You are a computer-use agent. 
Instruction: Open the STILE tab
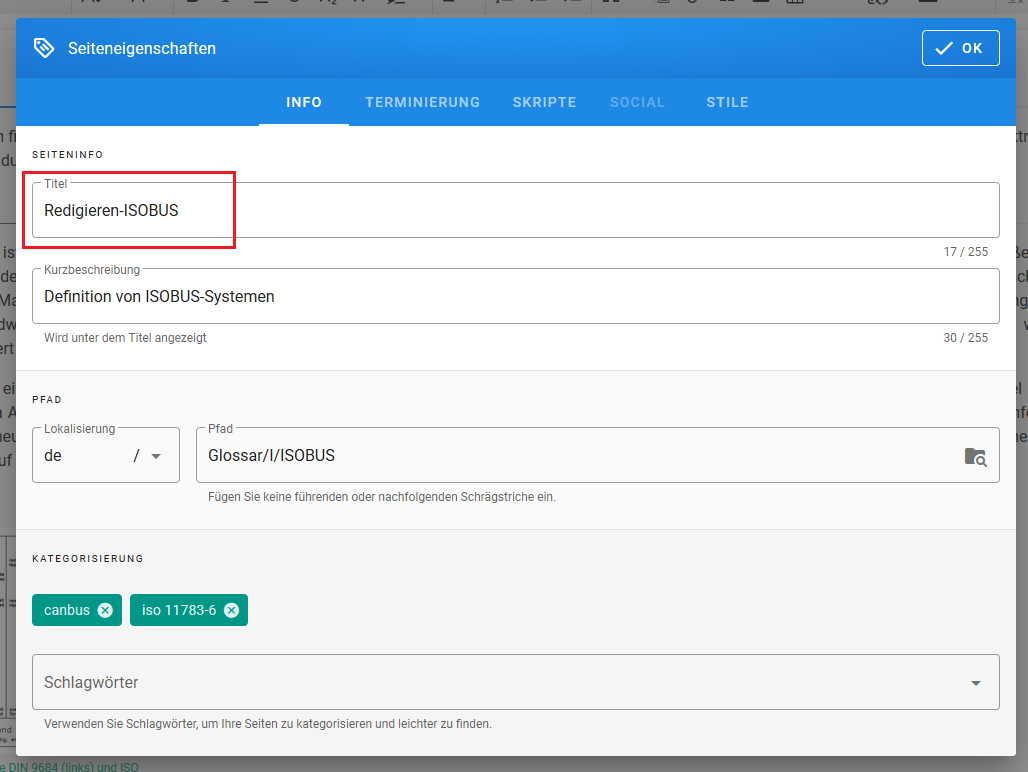(727, 102)
